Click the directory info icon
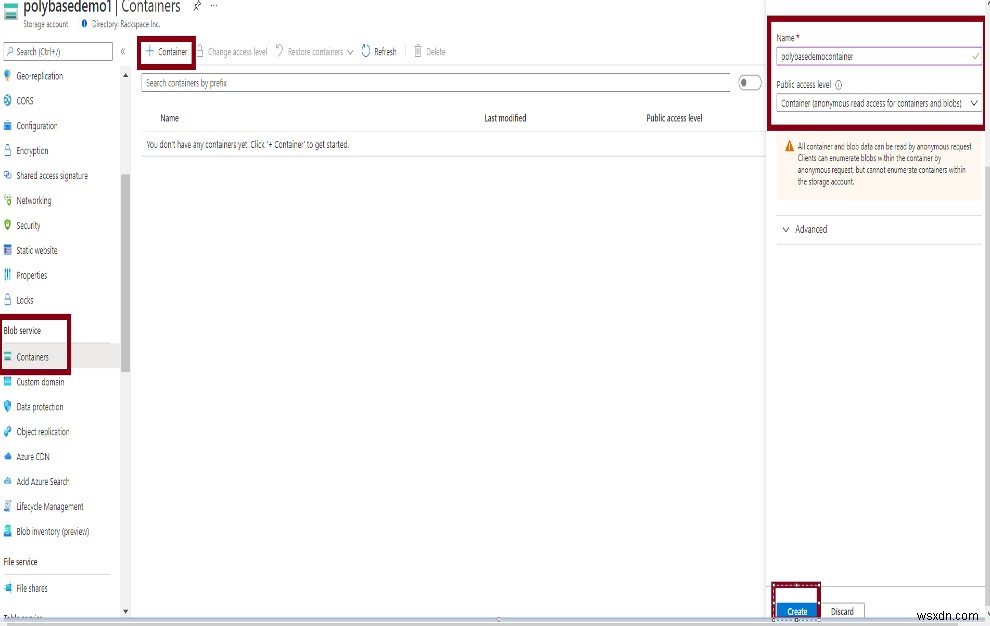The image size is (990, 626). [x=84, y=24]
